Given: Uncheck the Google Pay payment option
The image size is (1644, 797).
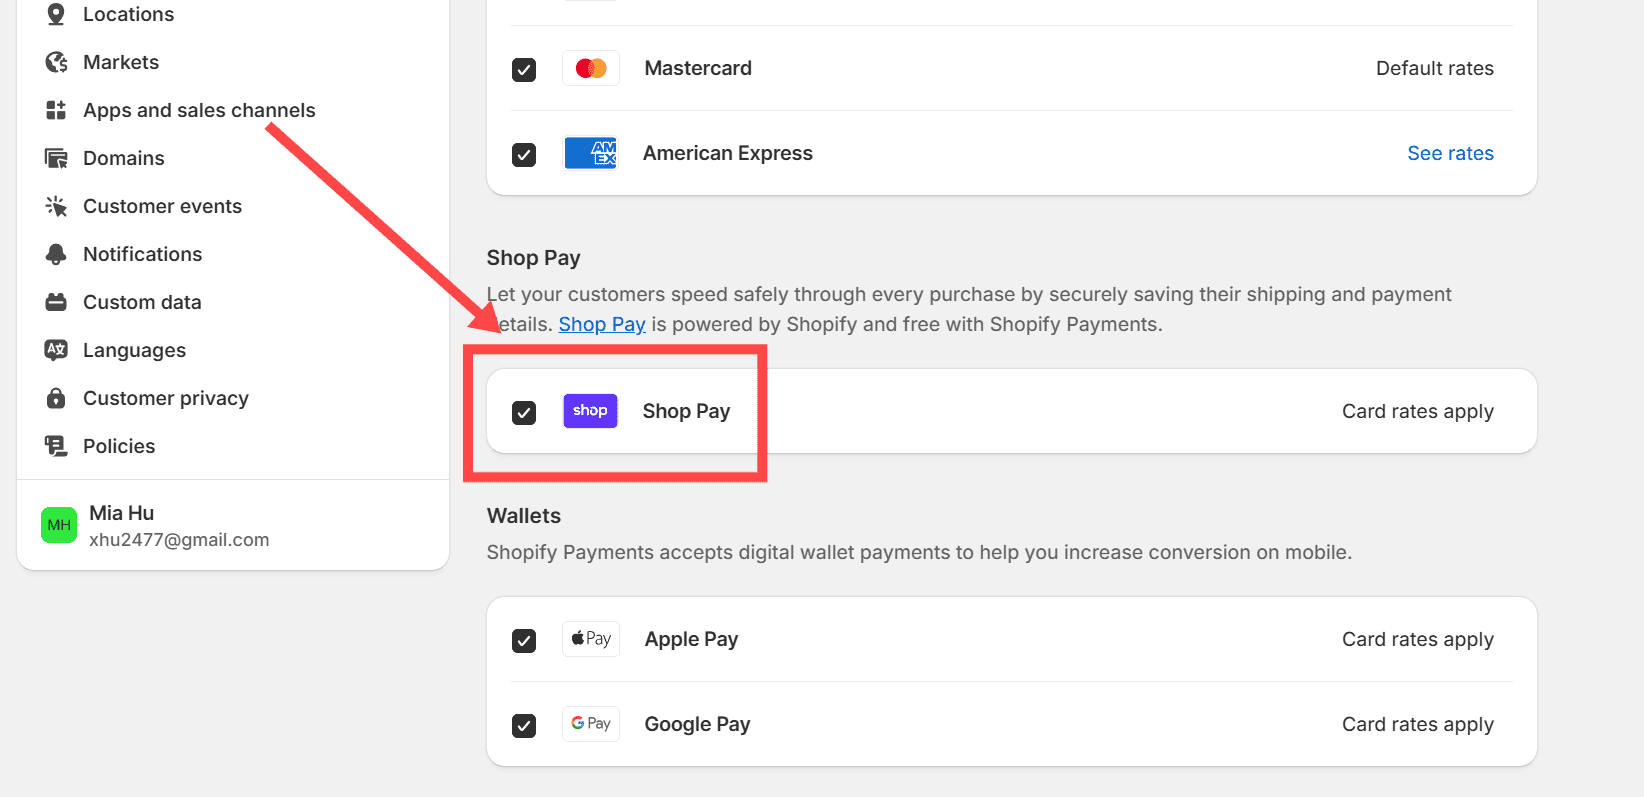Looking at the screenshot, I should point(524,726).
